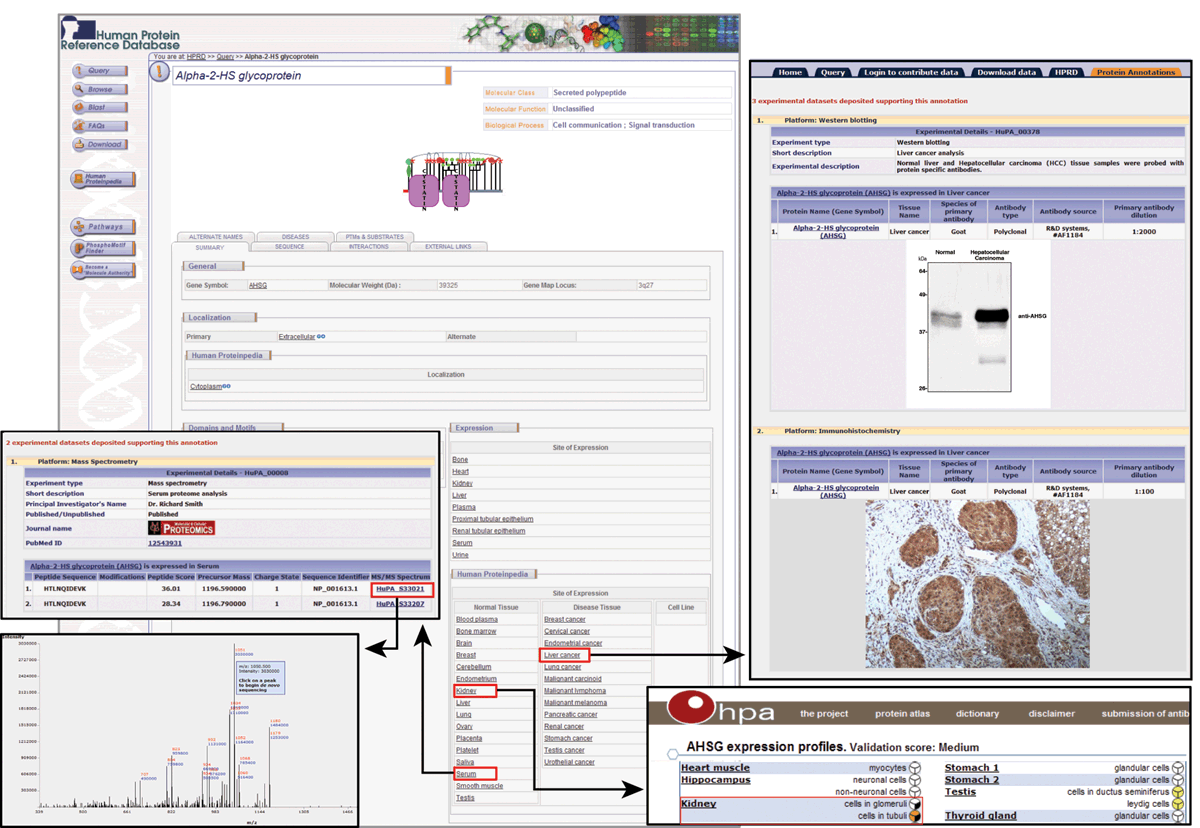Image resolution: width=1200 pixels, height=828 pixels.
Task: Launch the Blast tool from sidebar
Action: tap(99, 107)
